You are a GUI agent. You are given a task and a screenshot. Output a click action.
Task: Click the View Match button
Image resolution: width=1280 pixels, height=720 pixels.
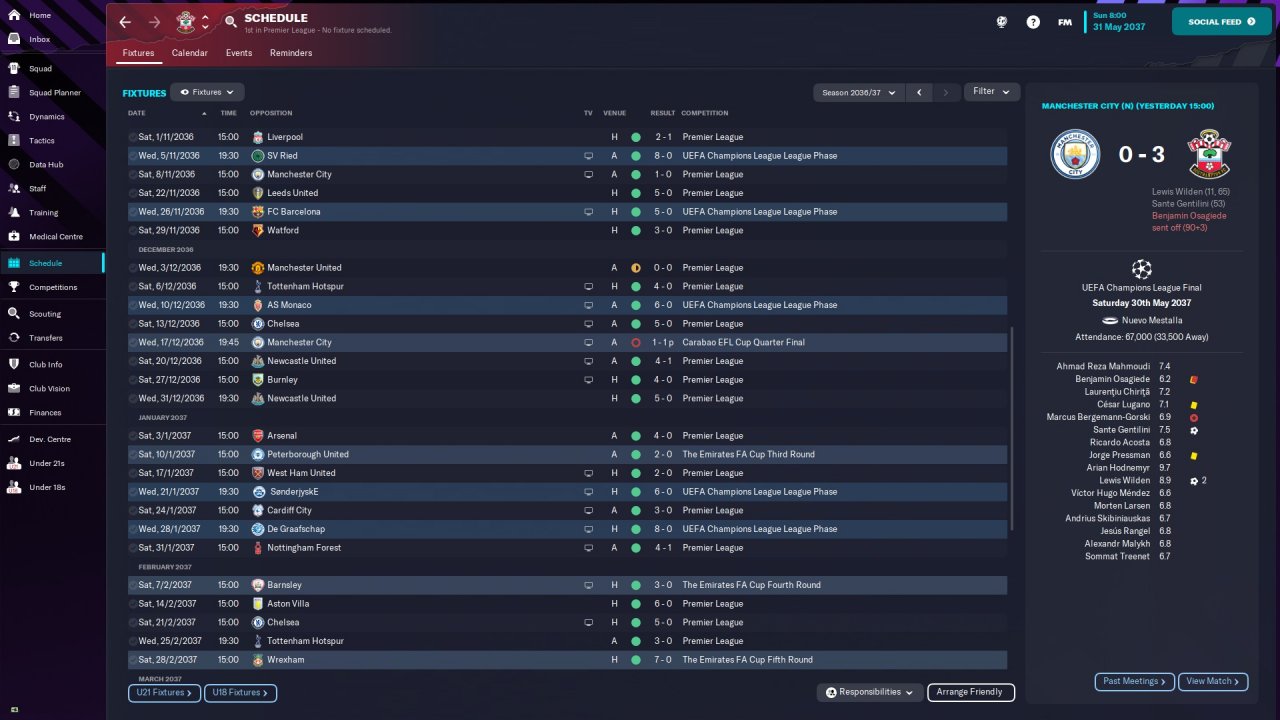tap(1213, 682)
